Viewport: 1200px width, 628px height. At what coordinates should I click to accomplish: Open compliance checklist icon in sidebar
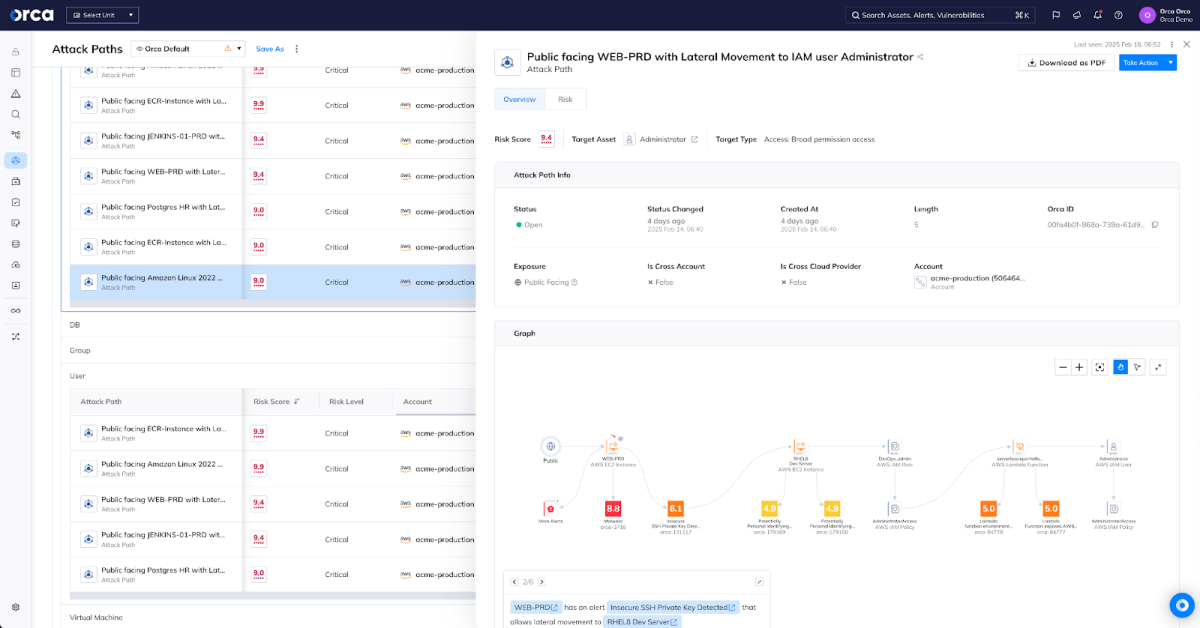pyautogui.click(x=16, y=202)
